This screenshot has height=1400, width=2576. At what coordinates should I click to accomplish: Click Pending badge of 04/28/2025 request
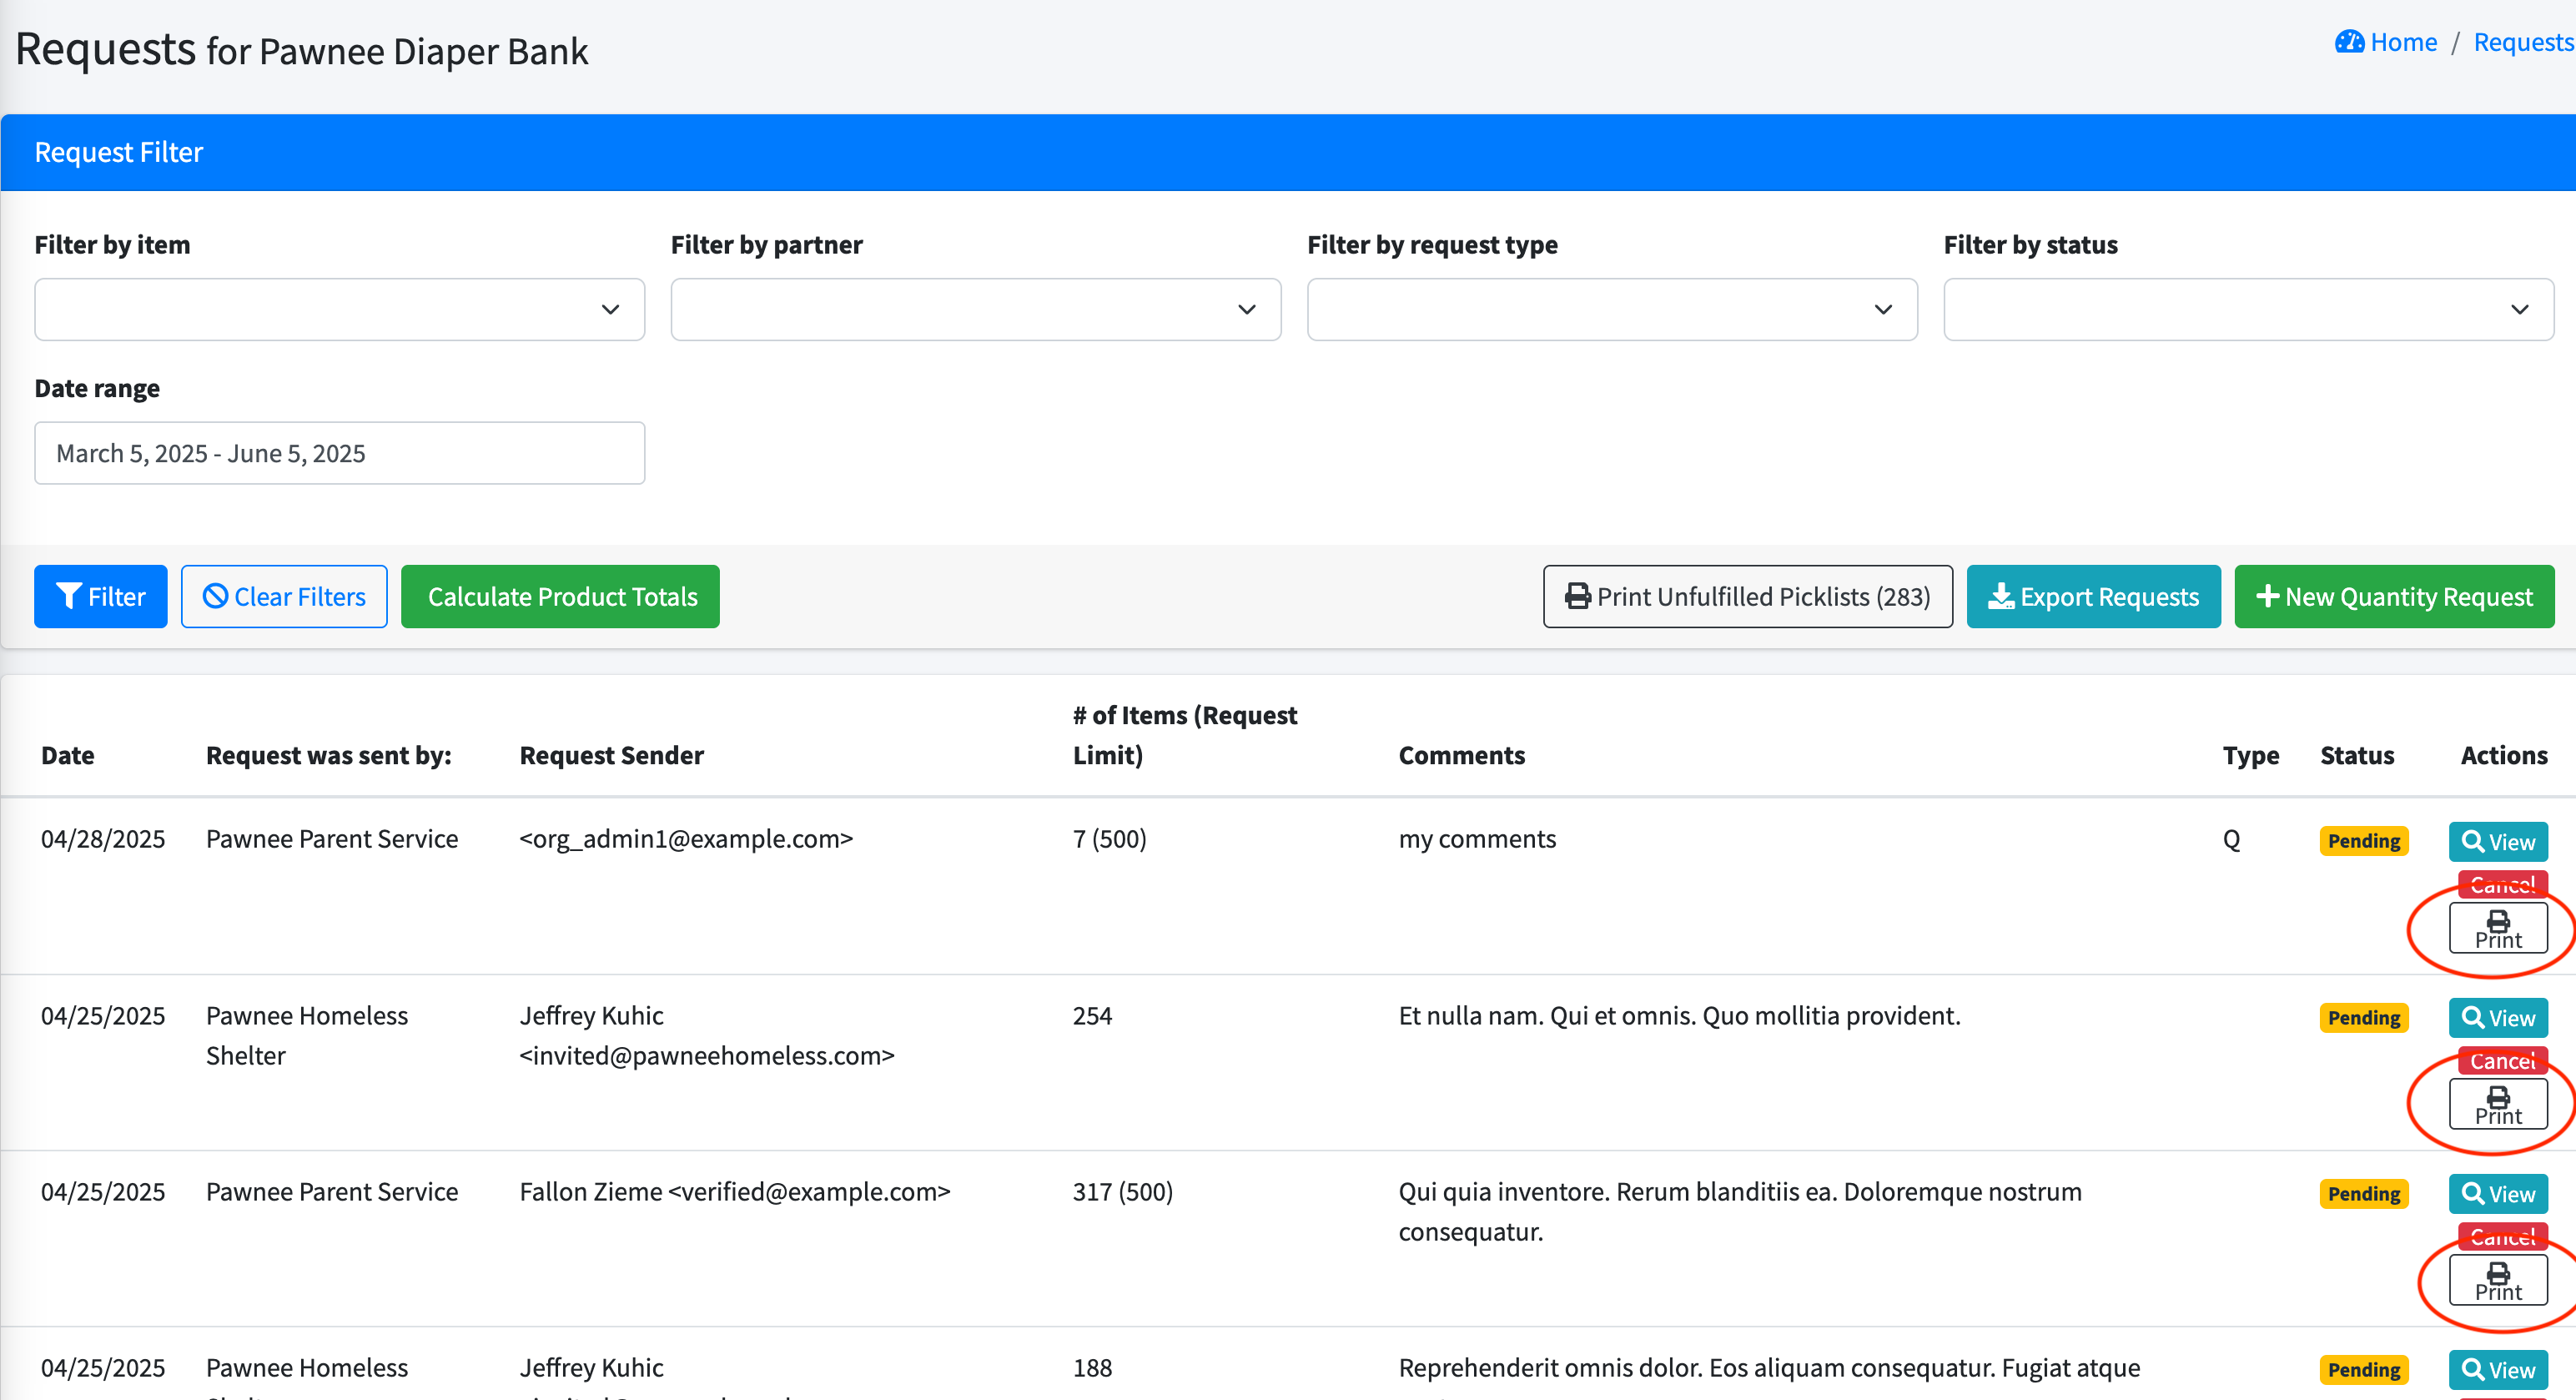[2363, 841]
